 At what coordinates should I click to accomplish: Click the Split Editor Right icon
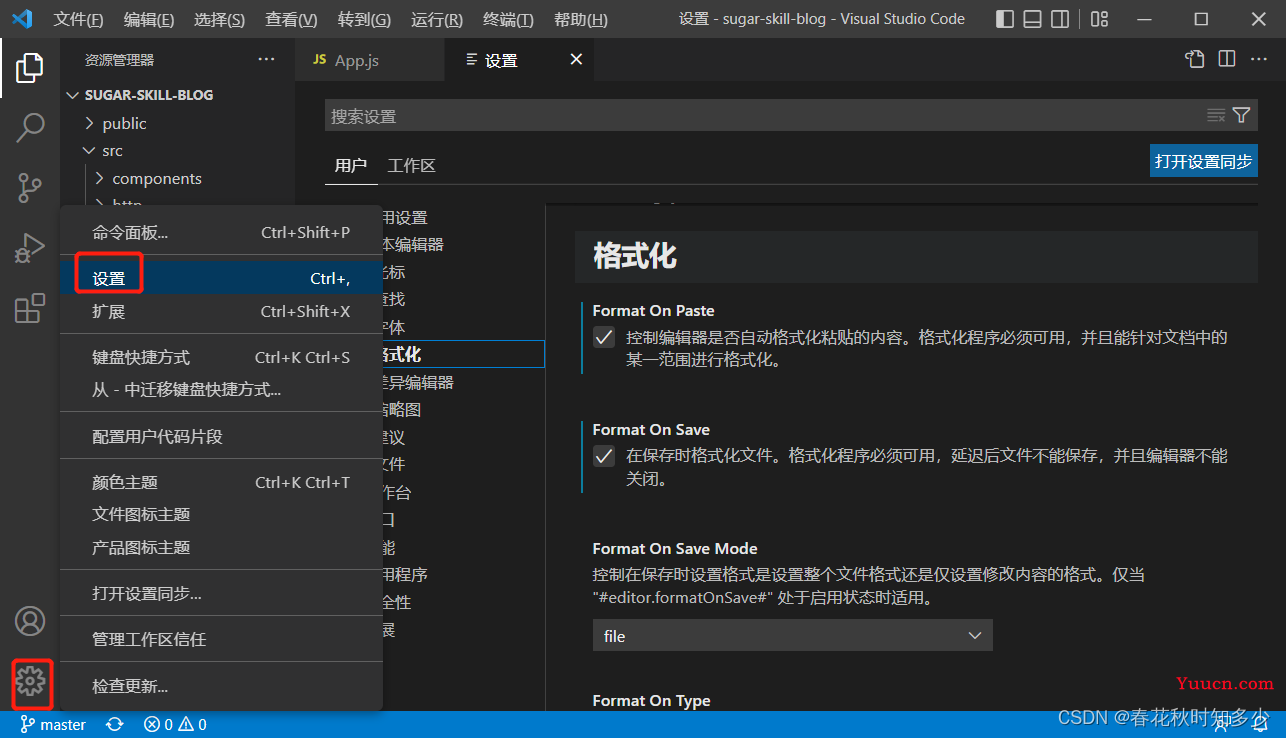[x=1227, y=60]
